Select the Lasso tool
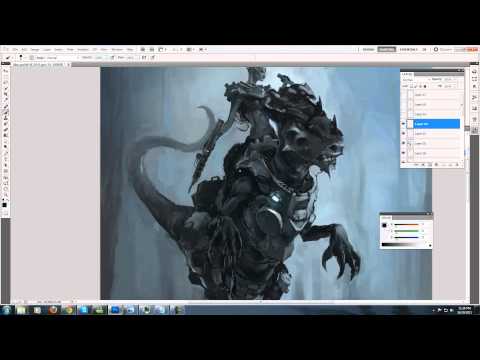 (x=5, y=82)
